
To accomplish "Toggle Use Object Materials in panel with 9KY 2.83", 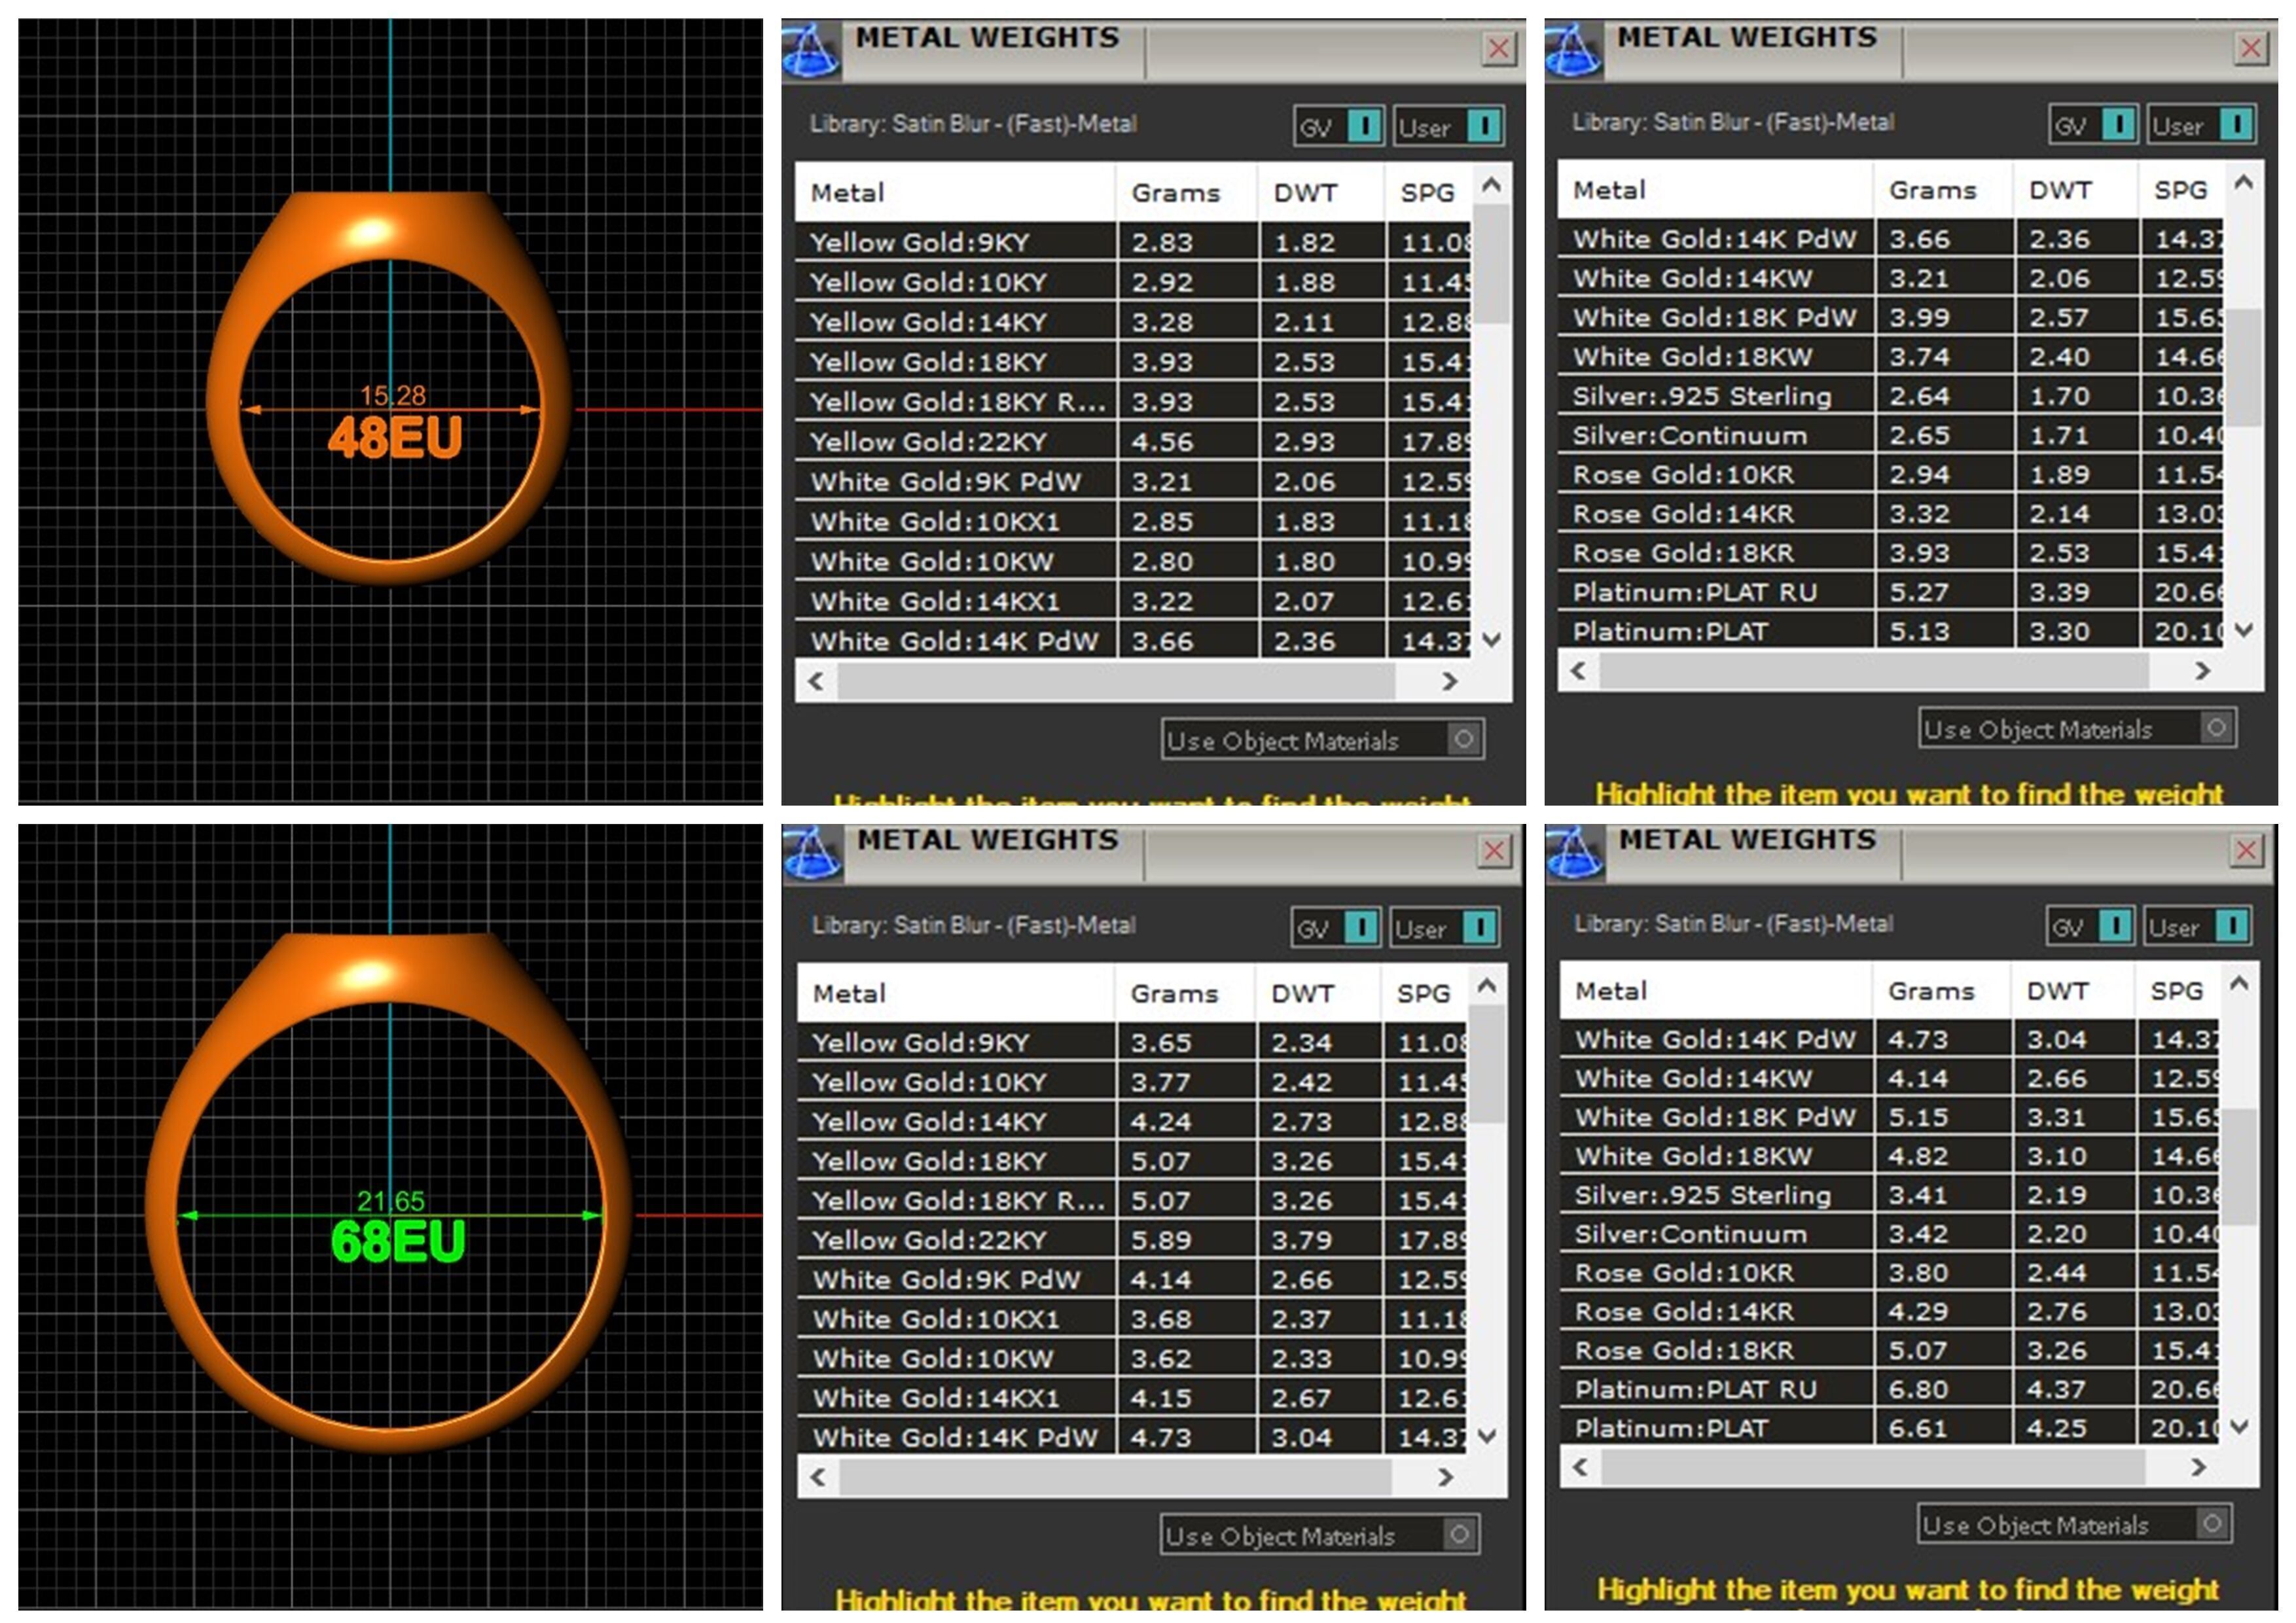I will [x=1463, y=739].
